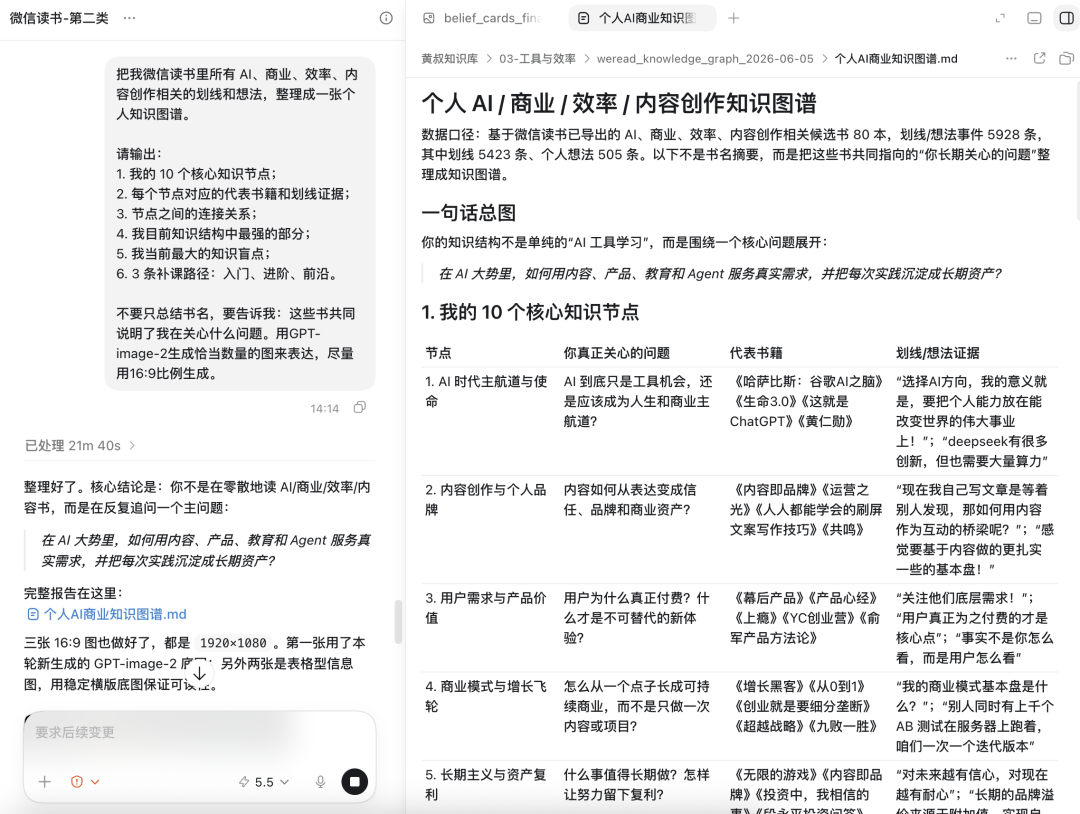Open the 5.5 model selector dropdown

point(264,782)
